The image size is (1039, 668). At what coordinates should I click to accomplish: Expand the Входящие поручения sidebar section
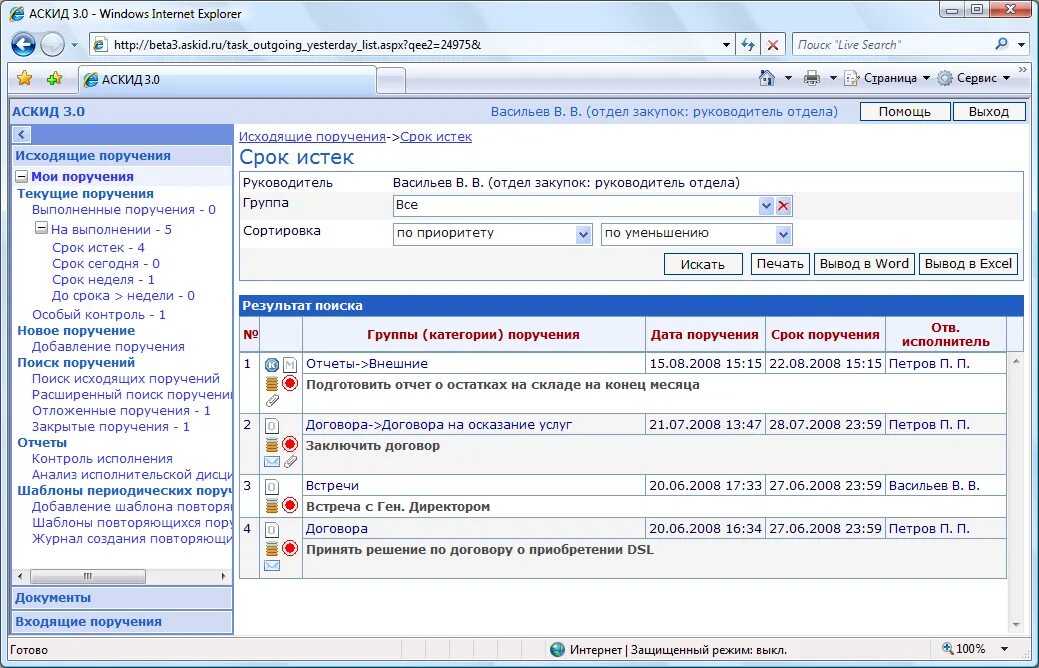coord(123,622)
